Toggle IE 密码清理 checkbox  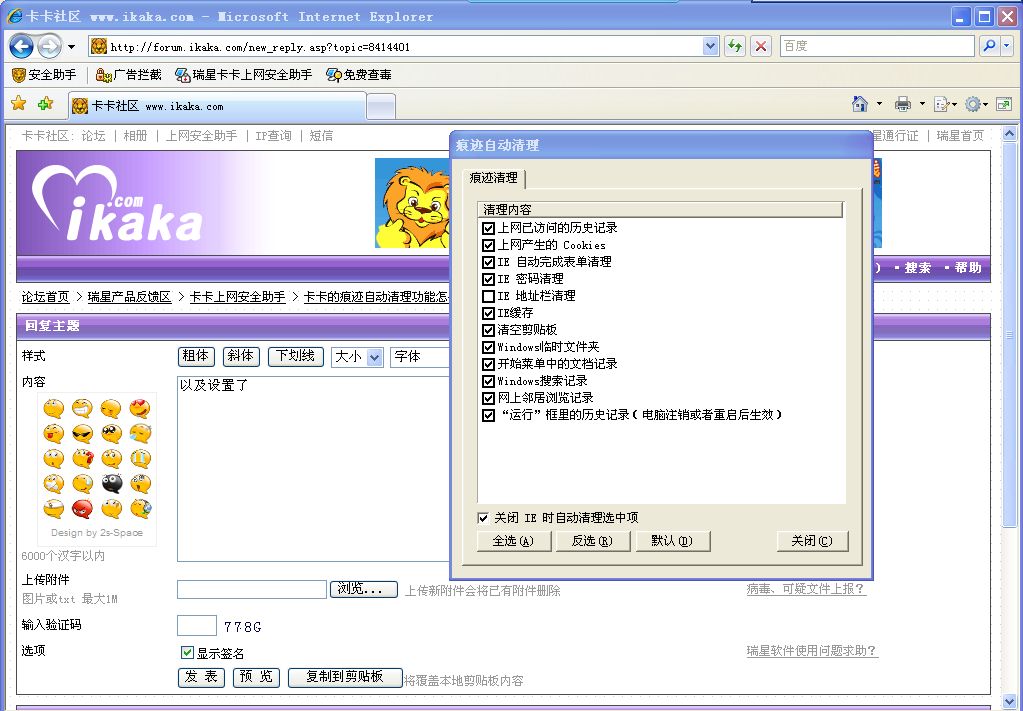point(488,279)
